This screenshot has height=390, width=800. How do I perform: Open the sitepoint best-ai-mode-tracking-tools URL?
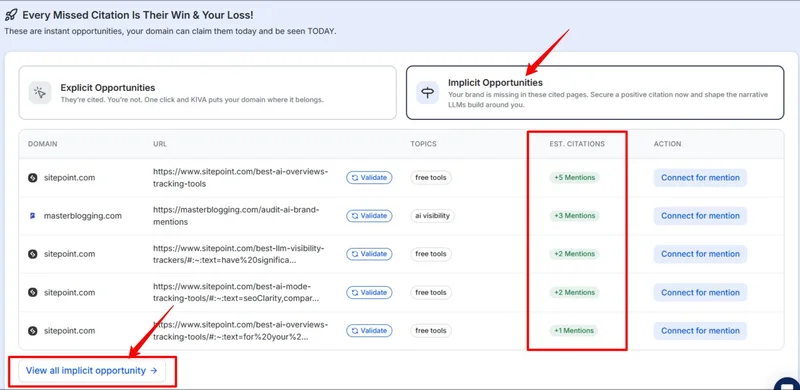pos(236,292)
